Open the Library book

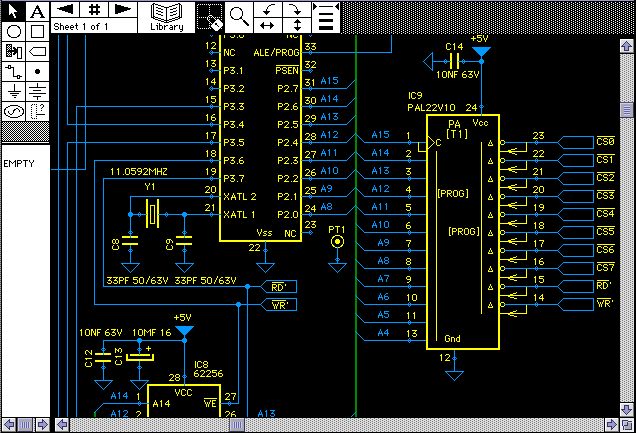point(167,15)
